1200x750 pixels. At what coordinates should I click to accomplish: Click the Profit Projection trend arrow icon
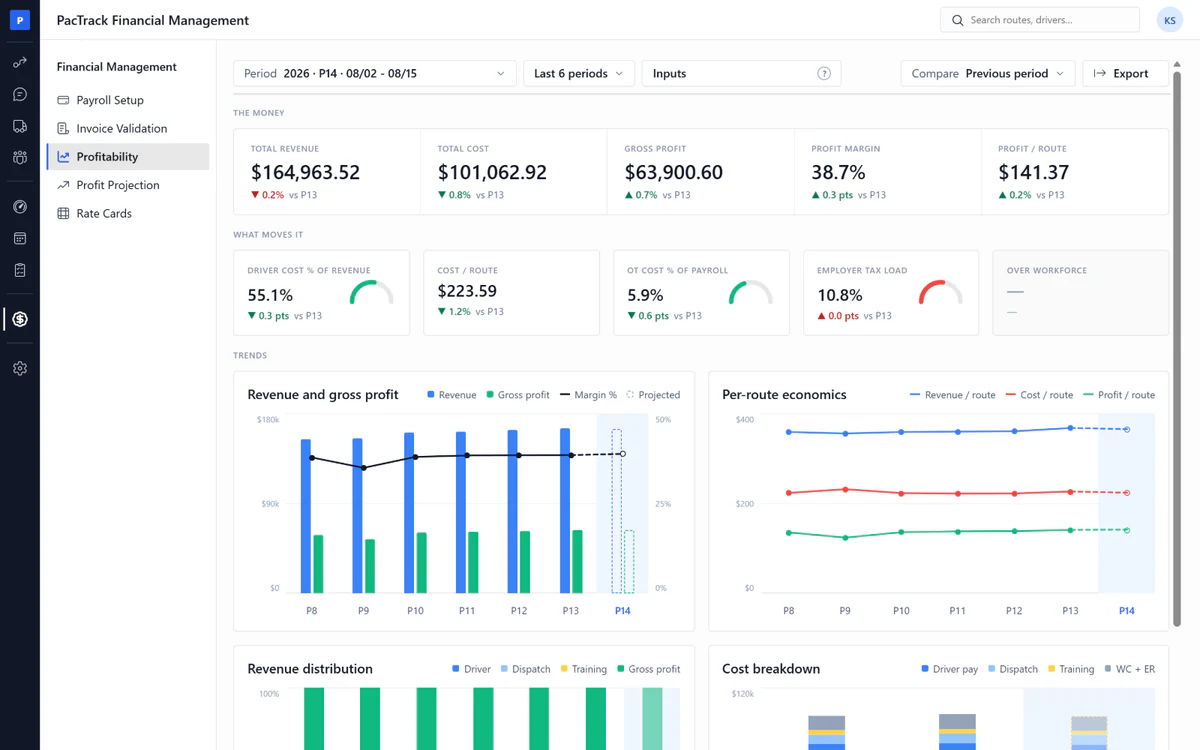tap(63, 185)
